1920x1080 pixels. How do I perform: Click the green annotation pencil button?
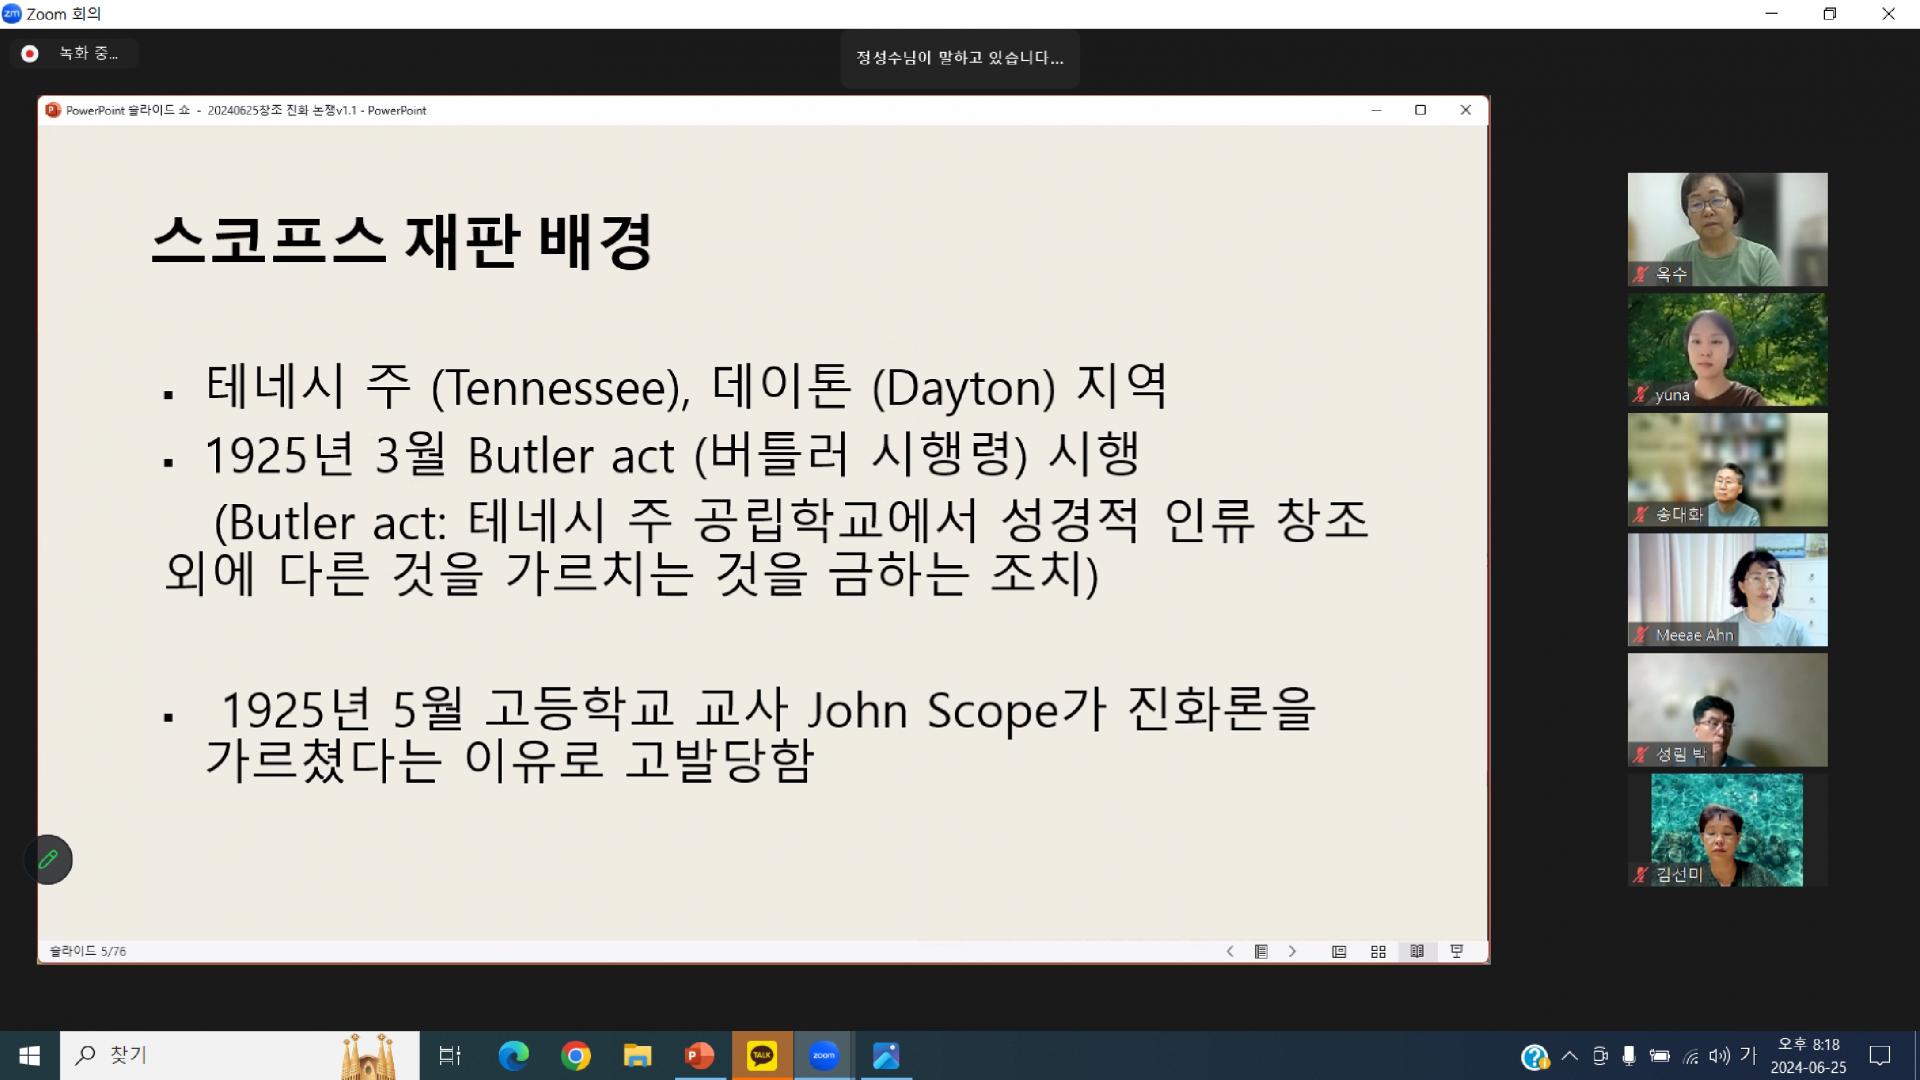pyautogui.click(x=48, y=859)
